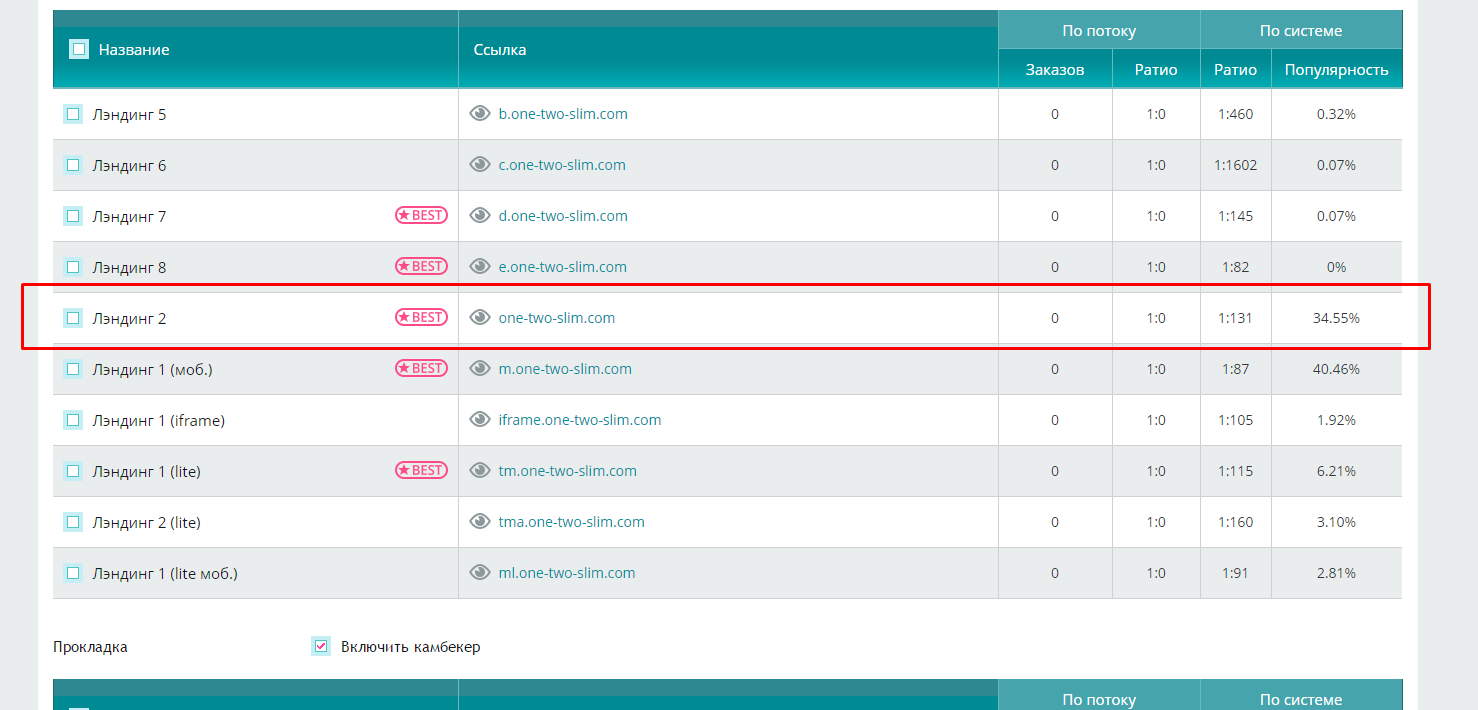Image resolution: width=1478 pixels, height=710 pixels.
Task: Open the e.one-two-slim.com link
Action: click(563, 267)
